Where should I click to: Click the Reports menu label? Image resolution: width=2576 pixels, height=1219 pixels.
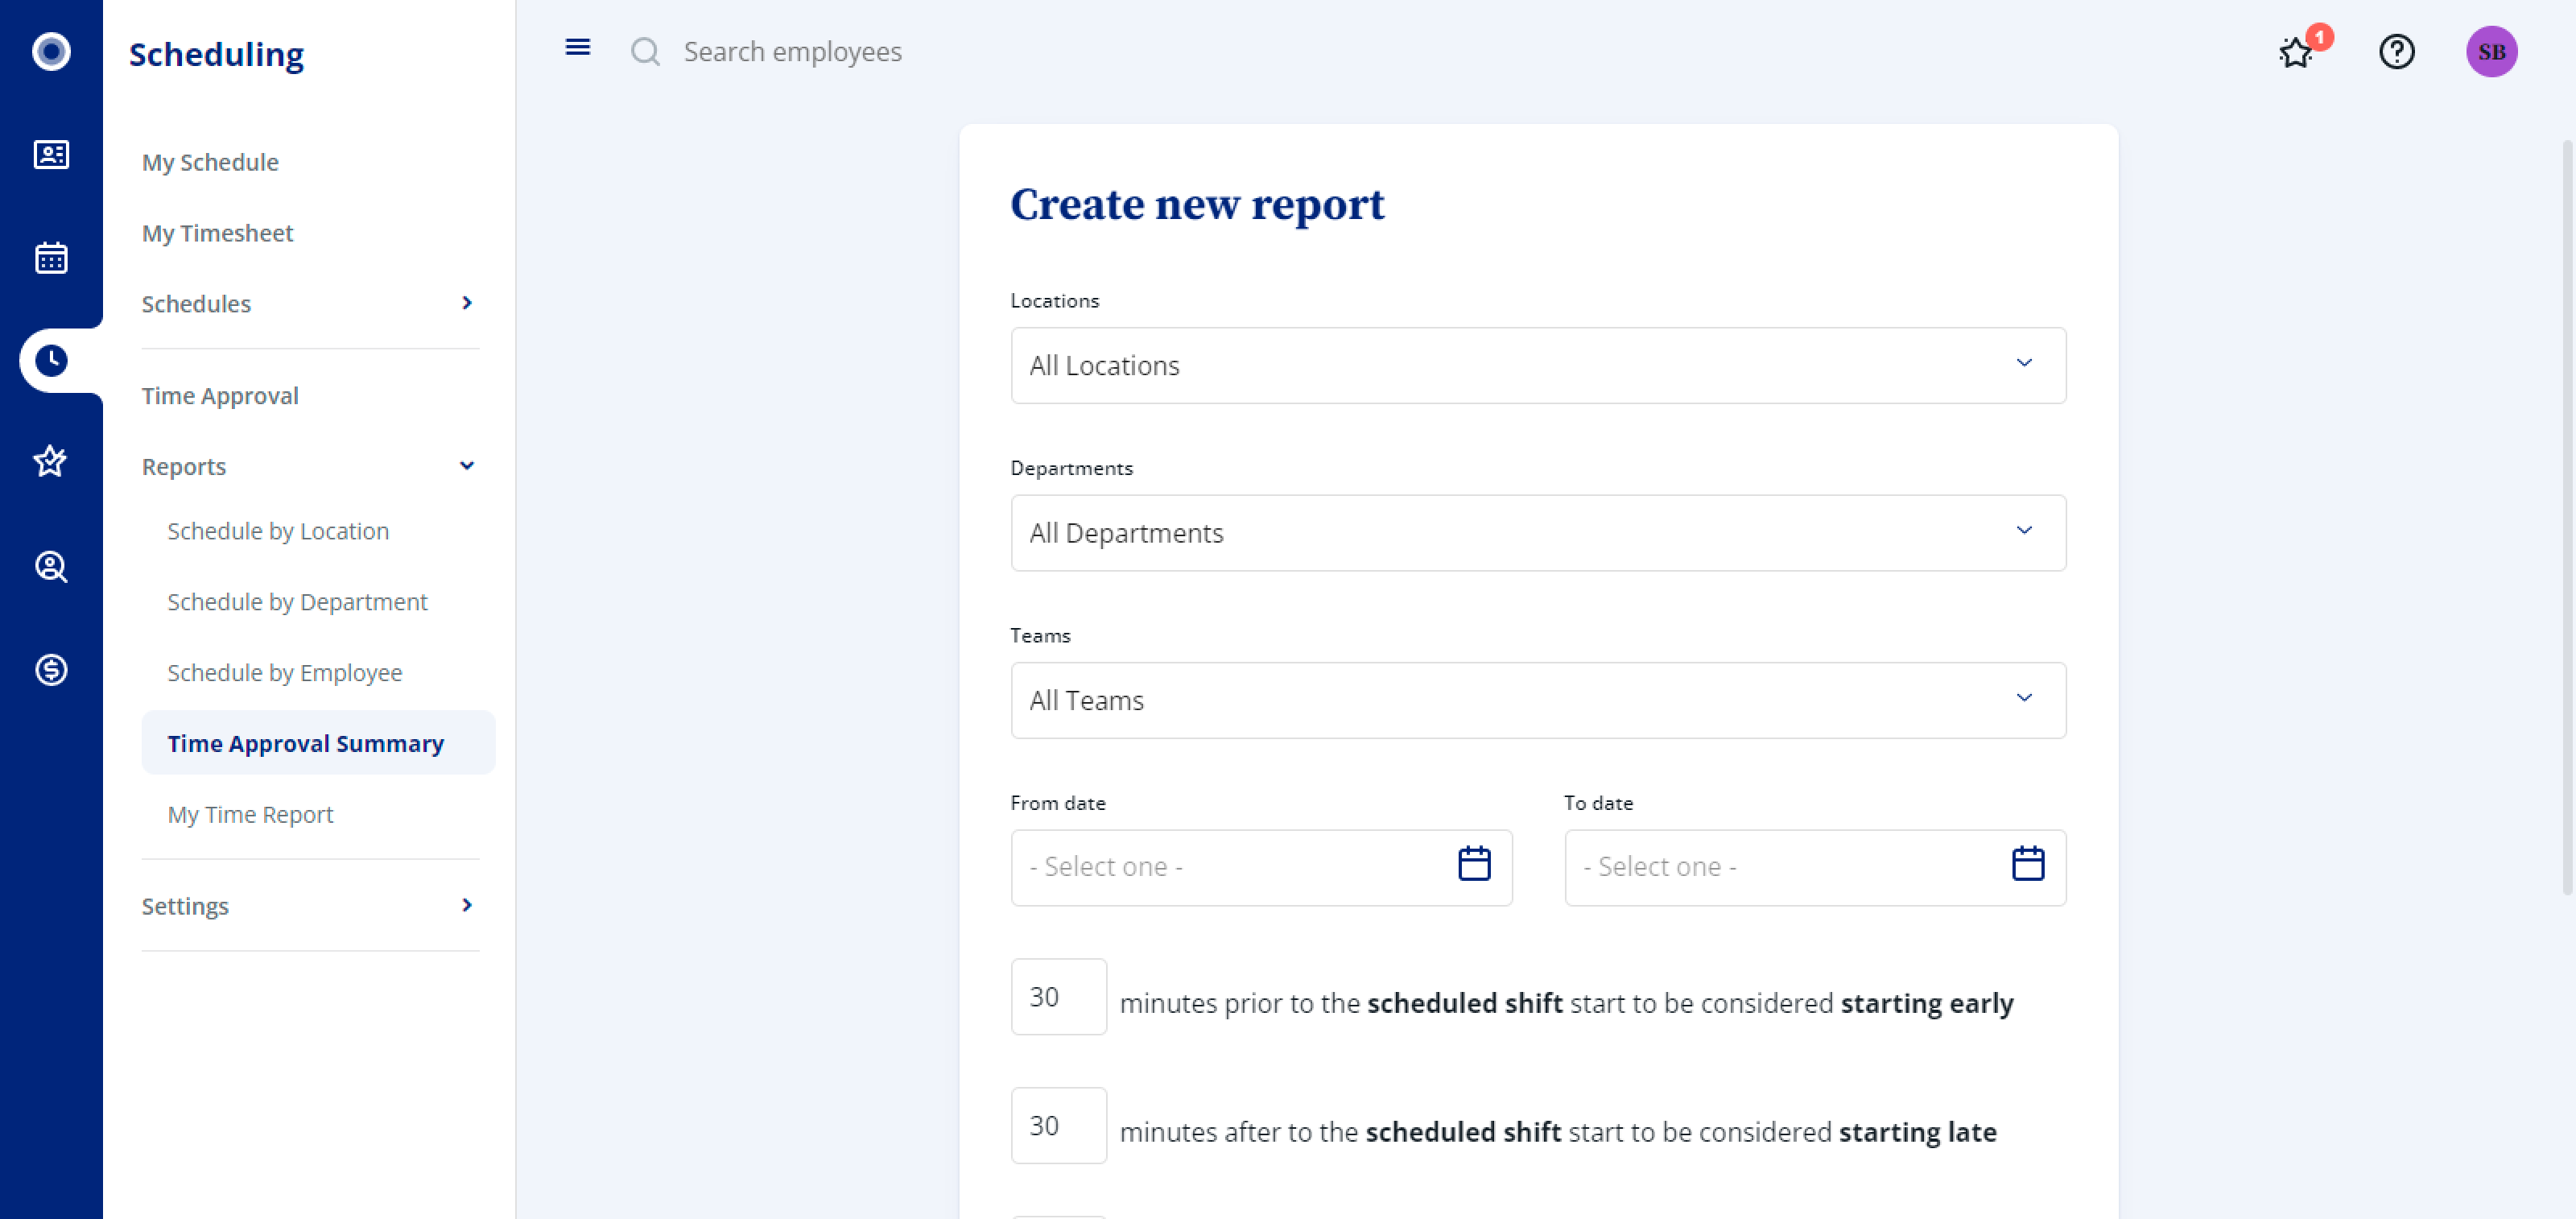coord(184,467)
